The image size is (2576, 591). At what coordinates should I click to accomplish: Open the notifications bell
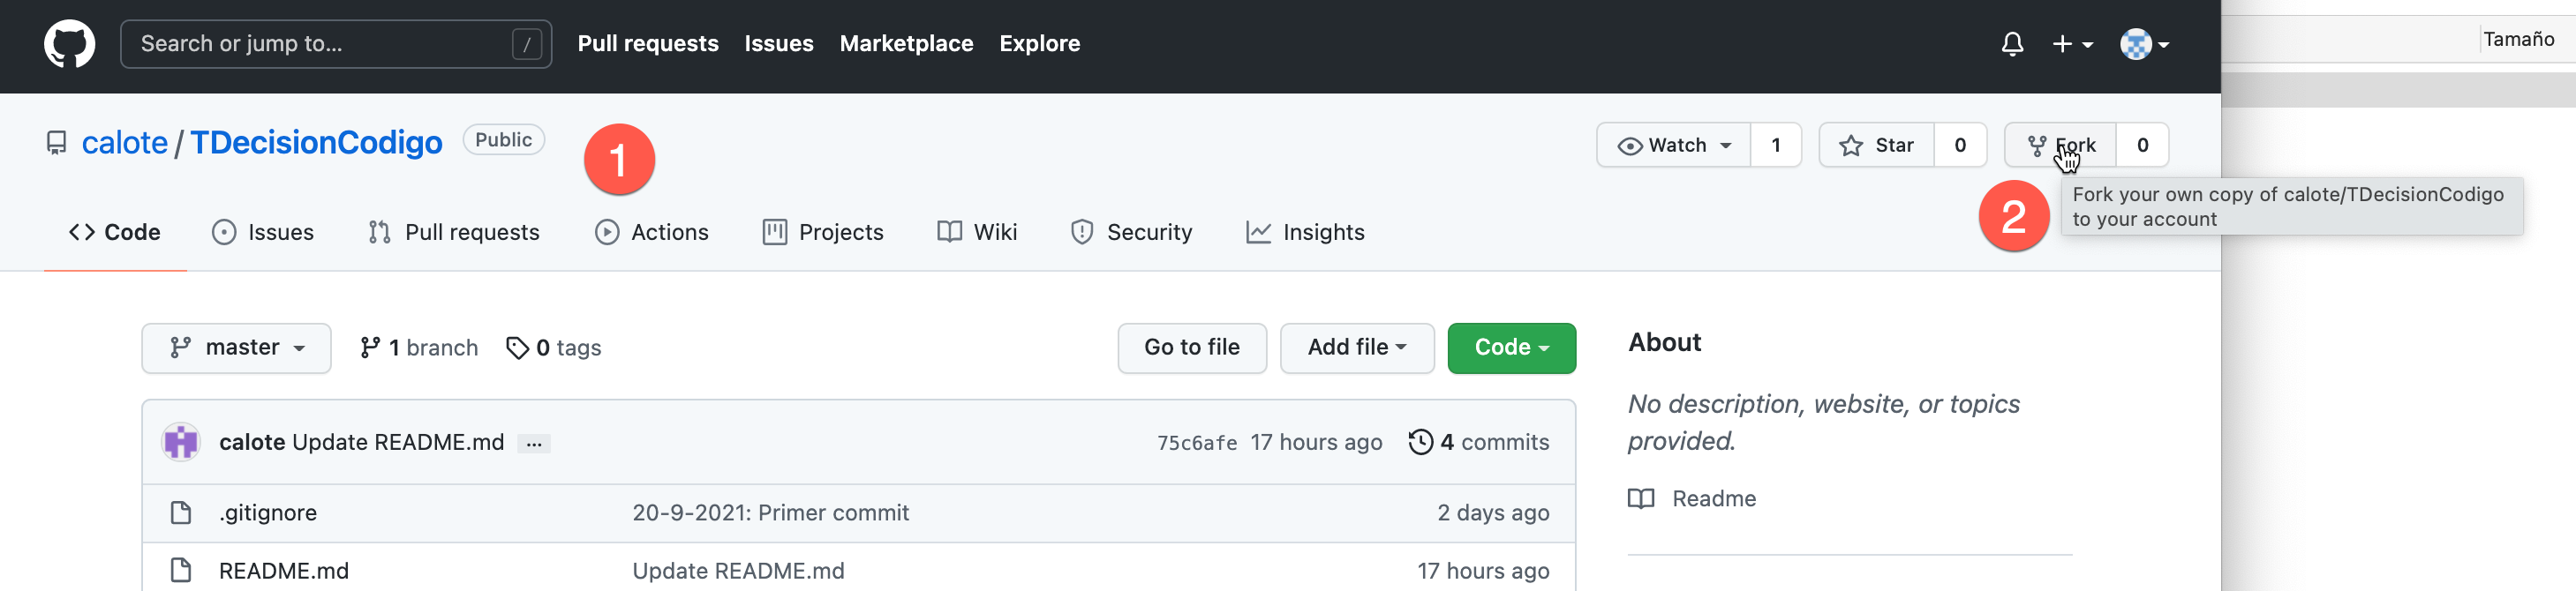tap(2012, 44)
